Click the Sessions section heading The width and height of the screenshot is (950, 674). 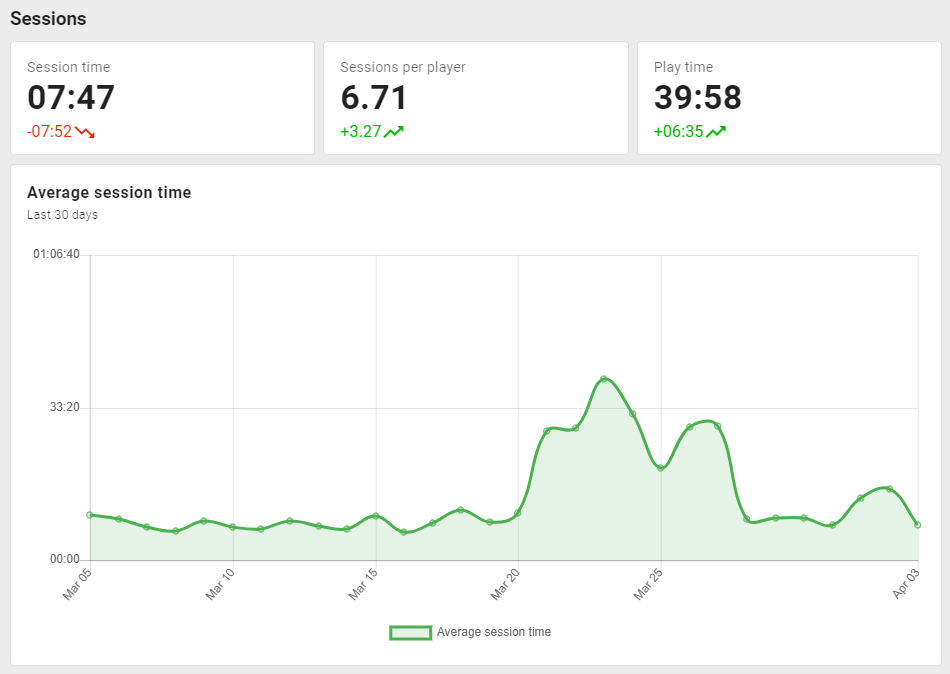(x=48, y=19)
